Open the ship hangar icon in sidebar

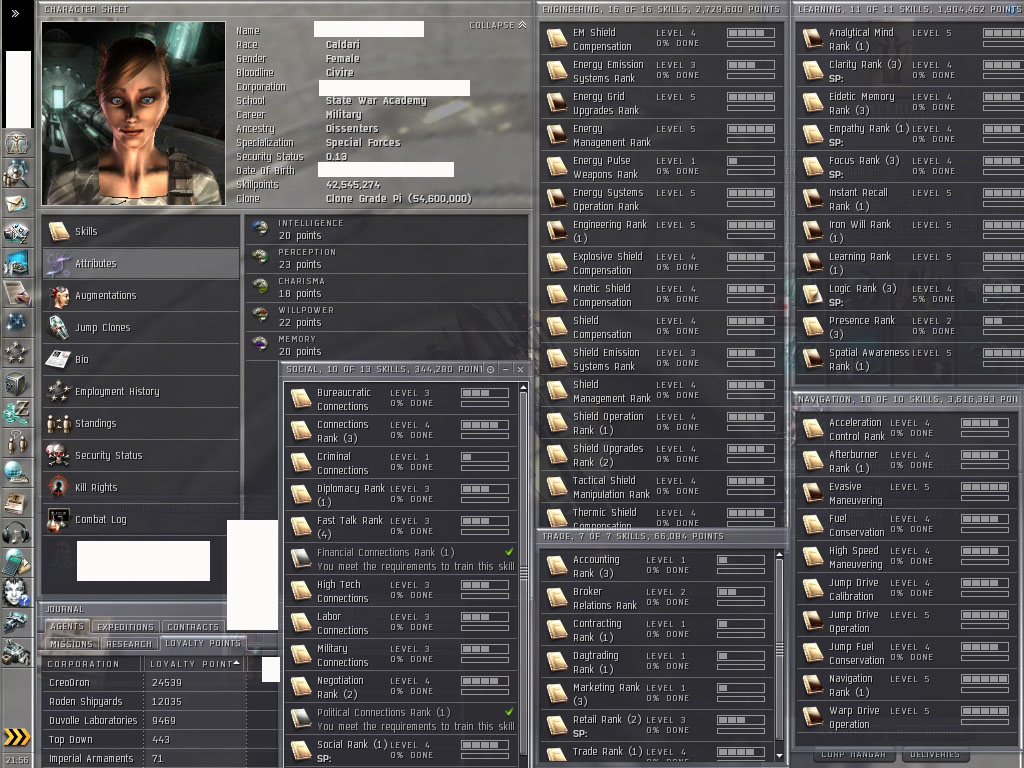(16, 623)
